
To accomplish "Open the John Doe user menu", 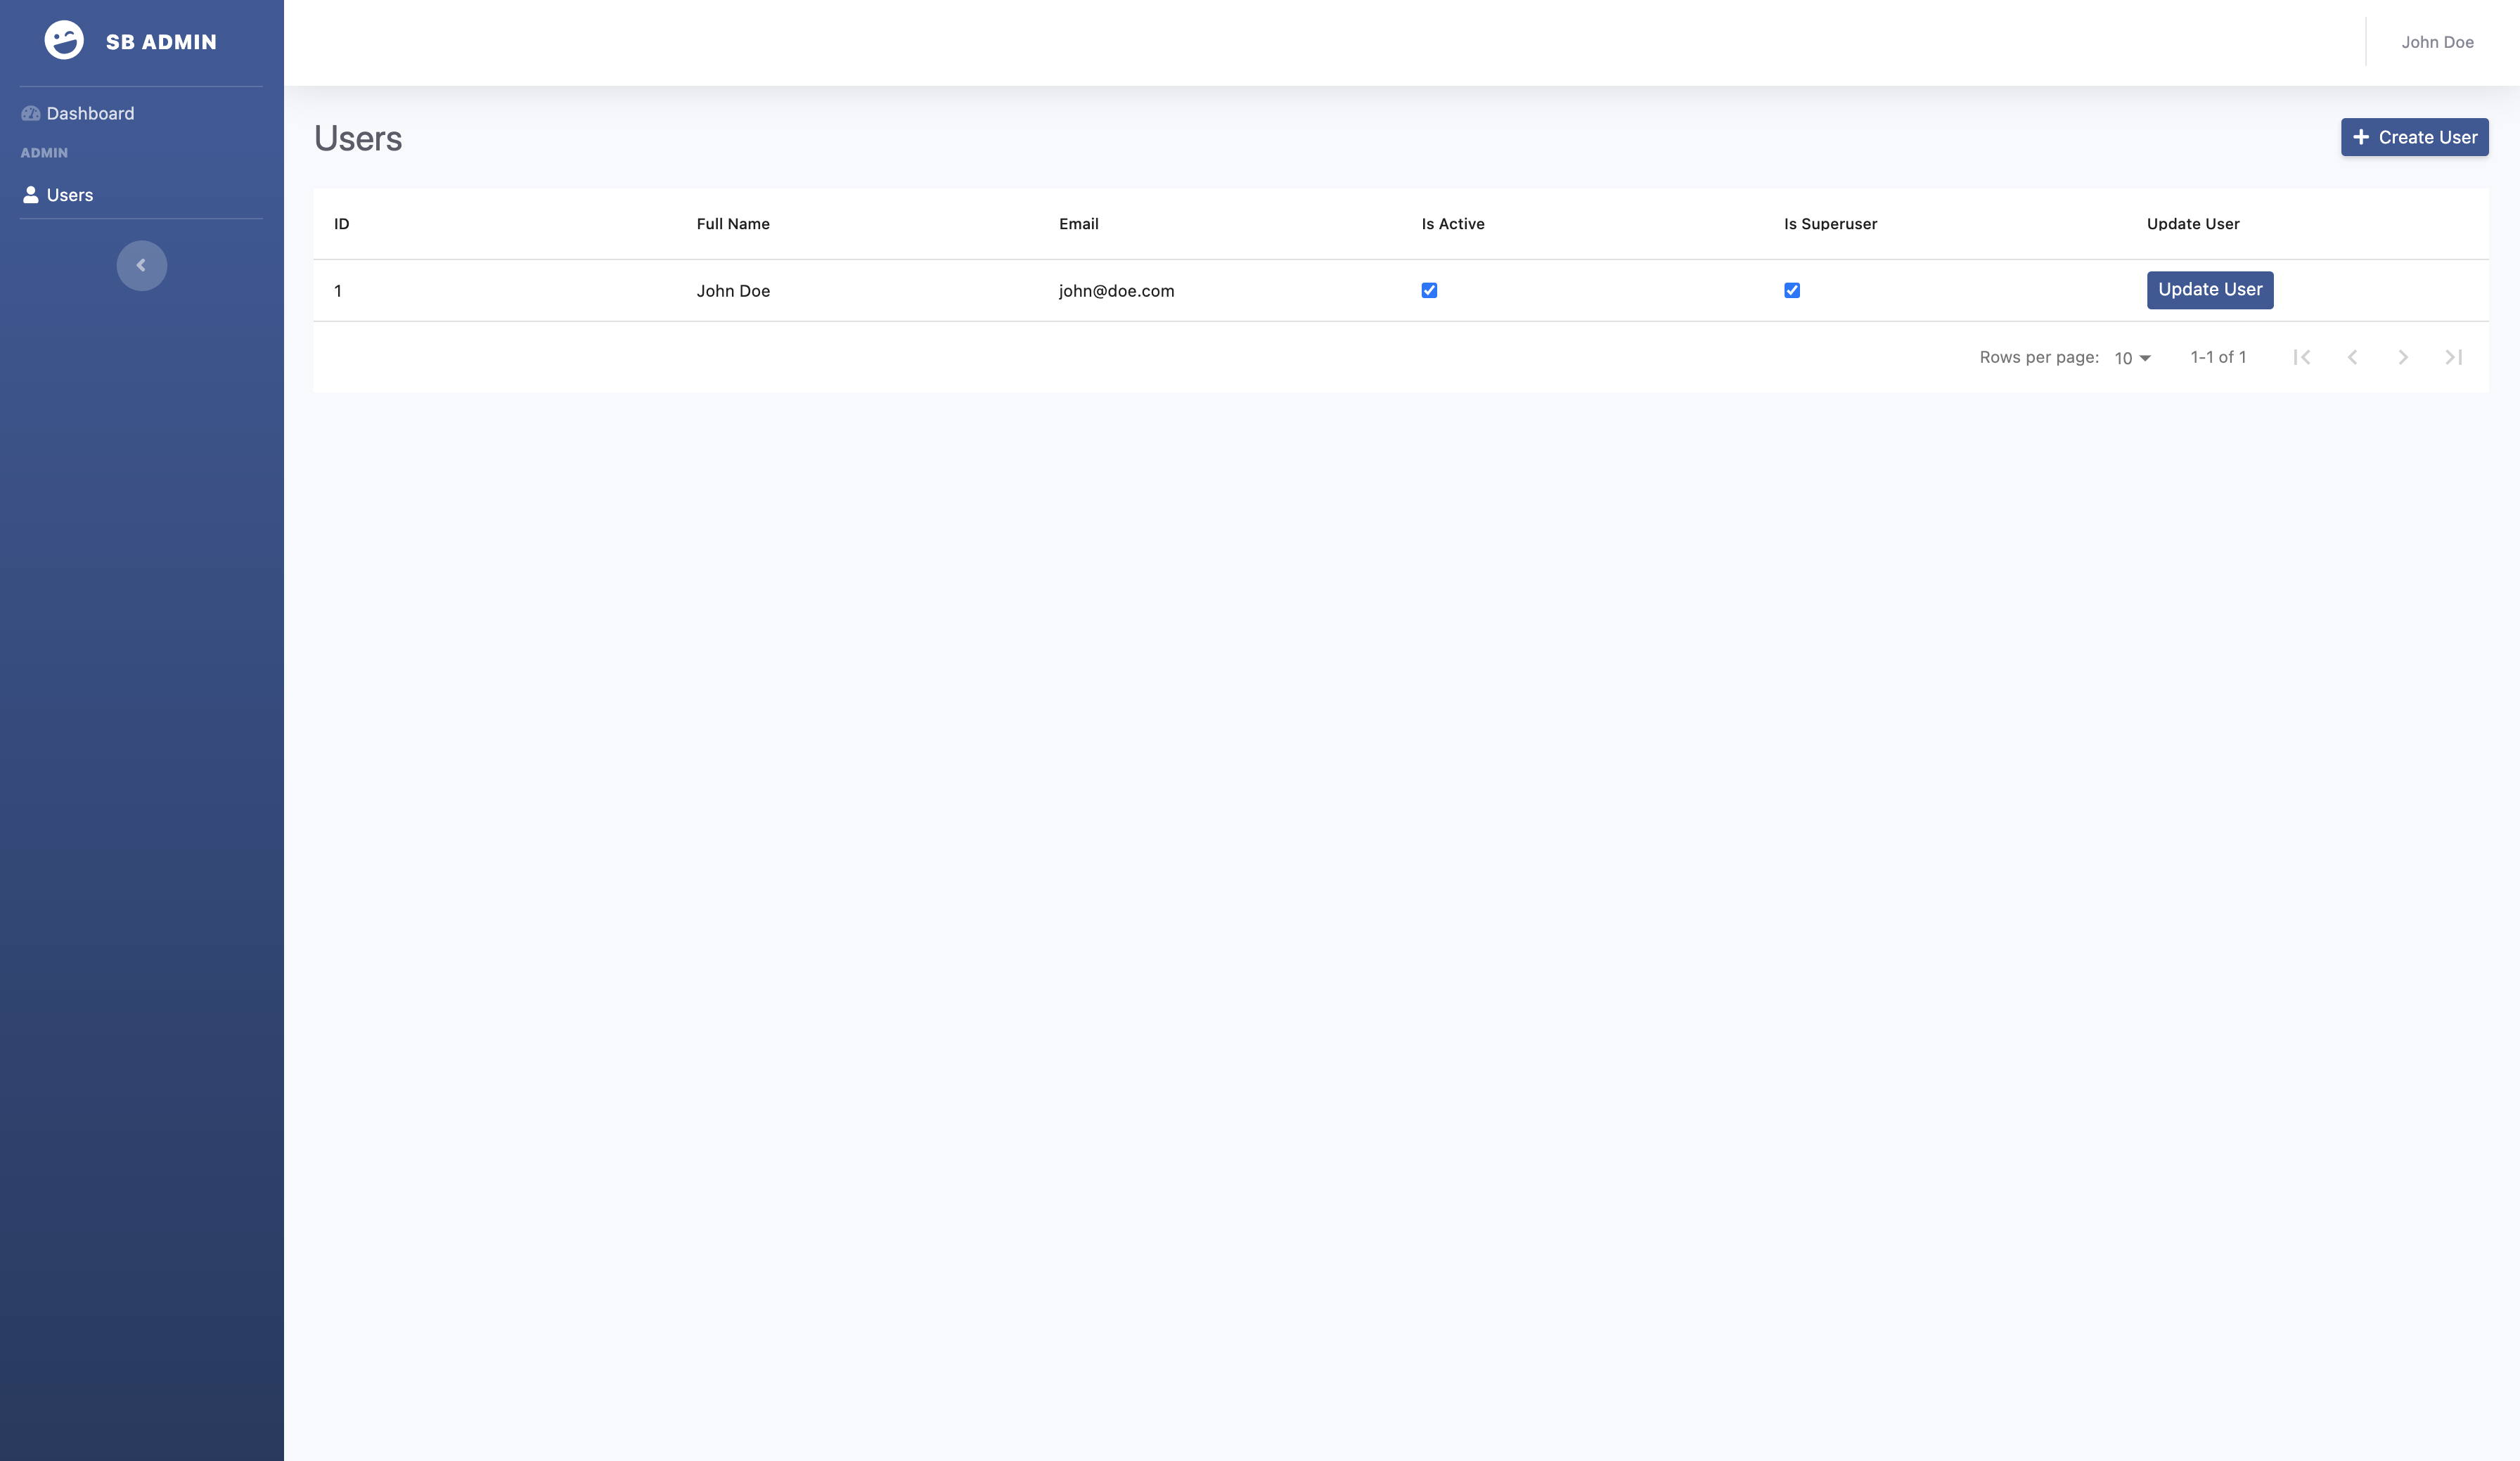I will click(2437, 42).
